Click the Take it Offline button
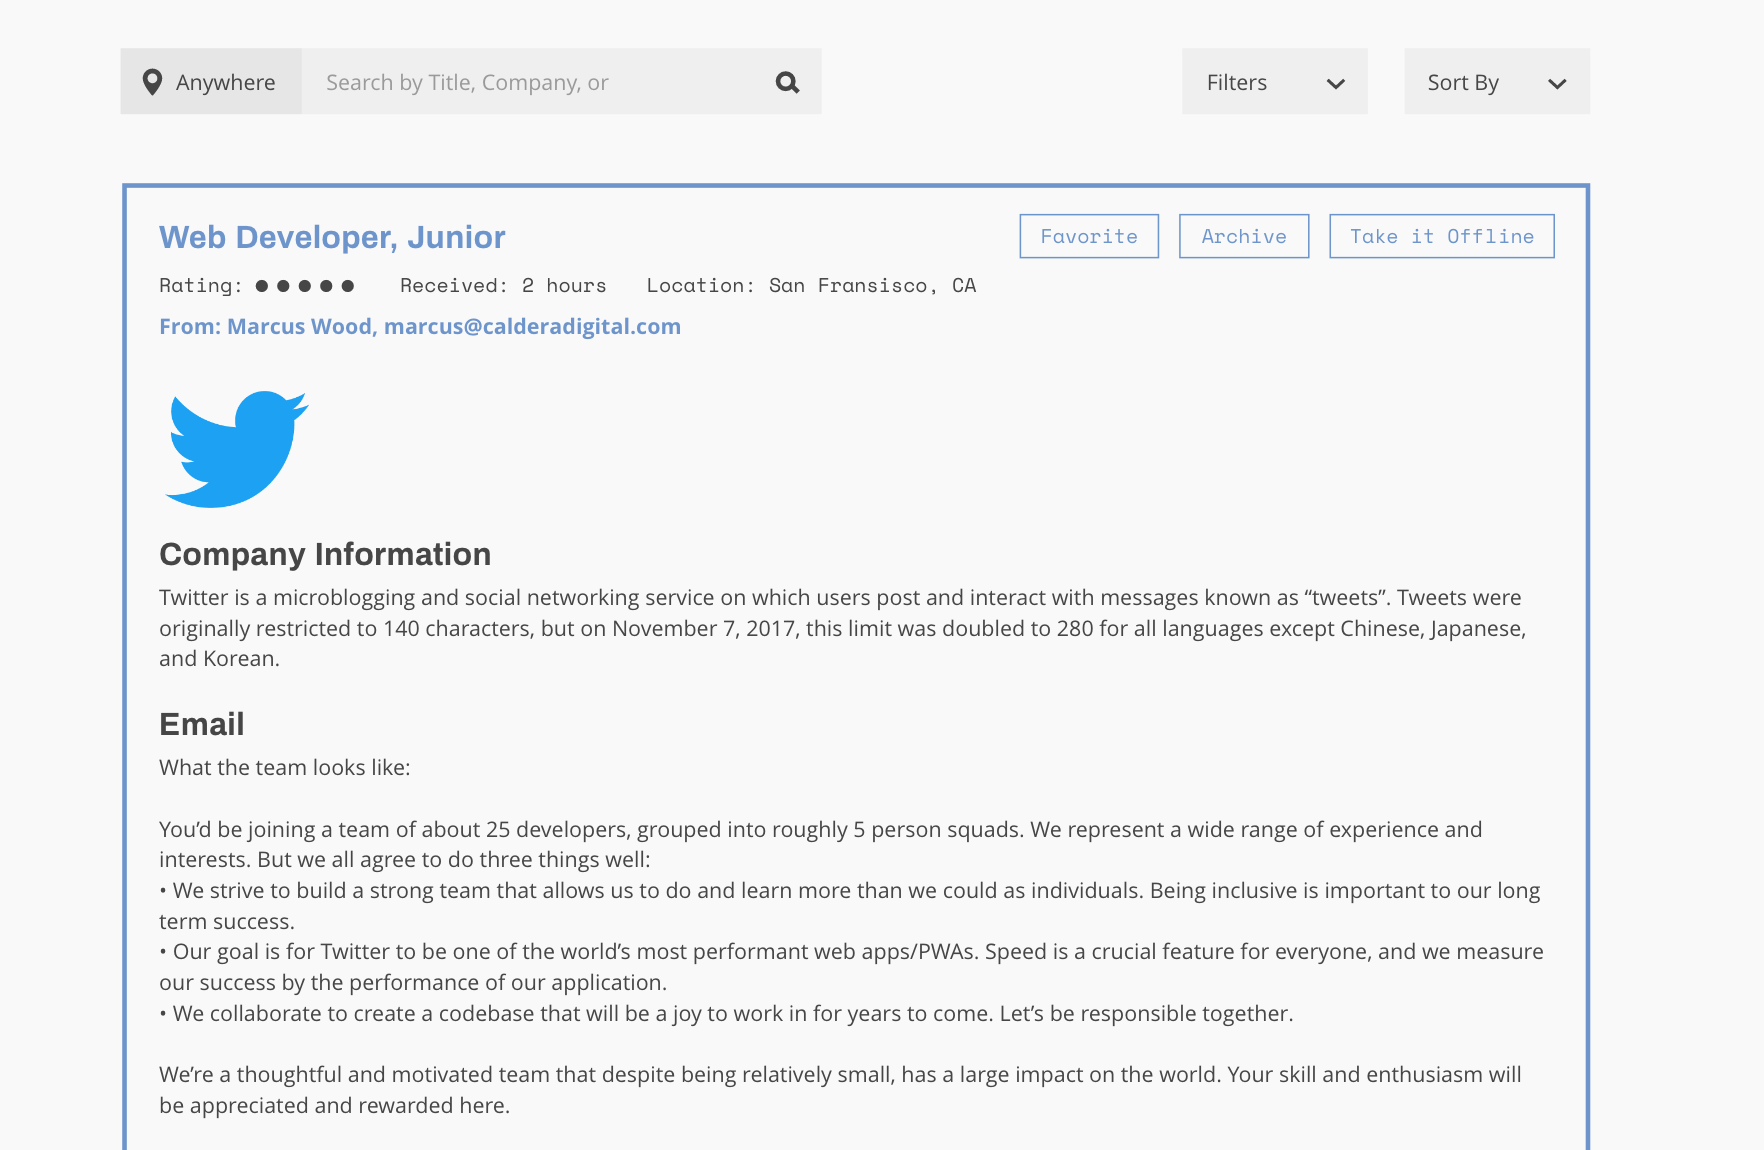This screenshot has width=1764, height=1150. (x=1442, y=236)
